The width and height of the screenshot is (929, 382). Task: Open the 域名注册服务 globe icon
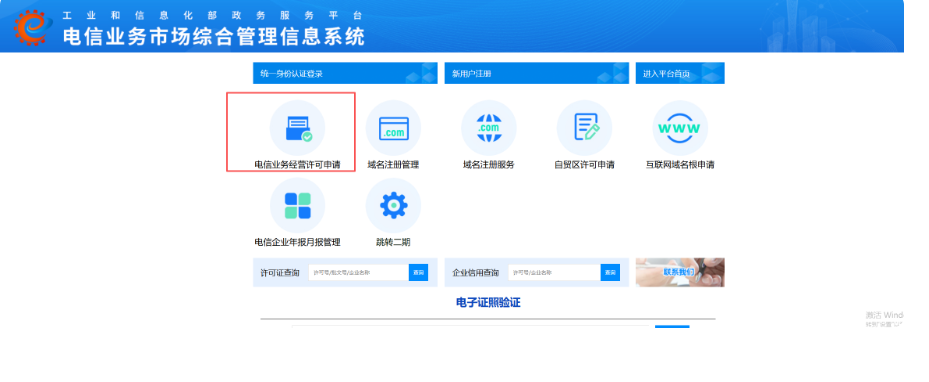coord(489,128)
